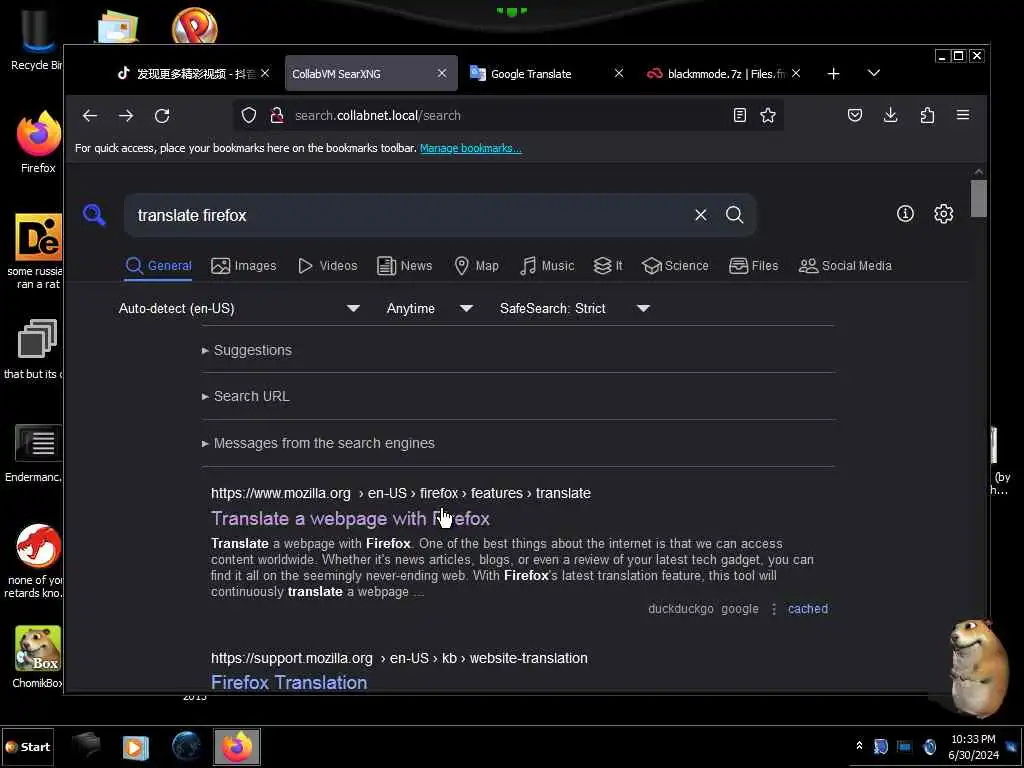Click the Firefox taskbar button
Screen dimensions: 1024x768
237,746
